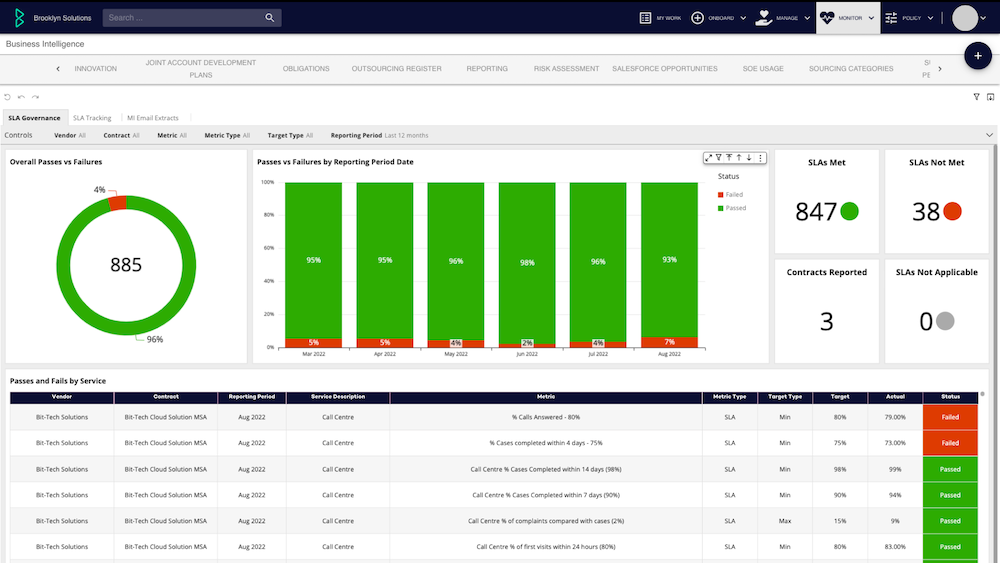Expand the Policy menu chevron
1000x563 pixels.
click(930, 18)
